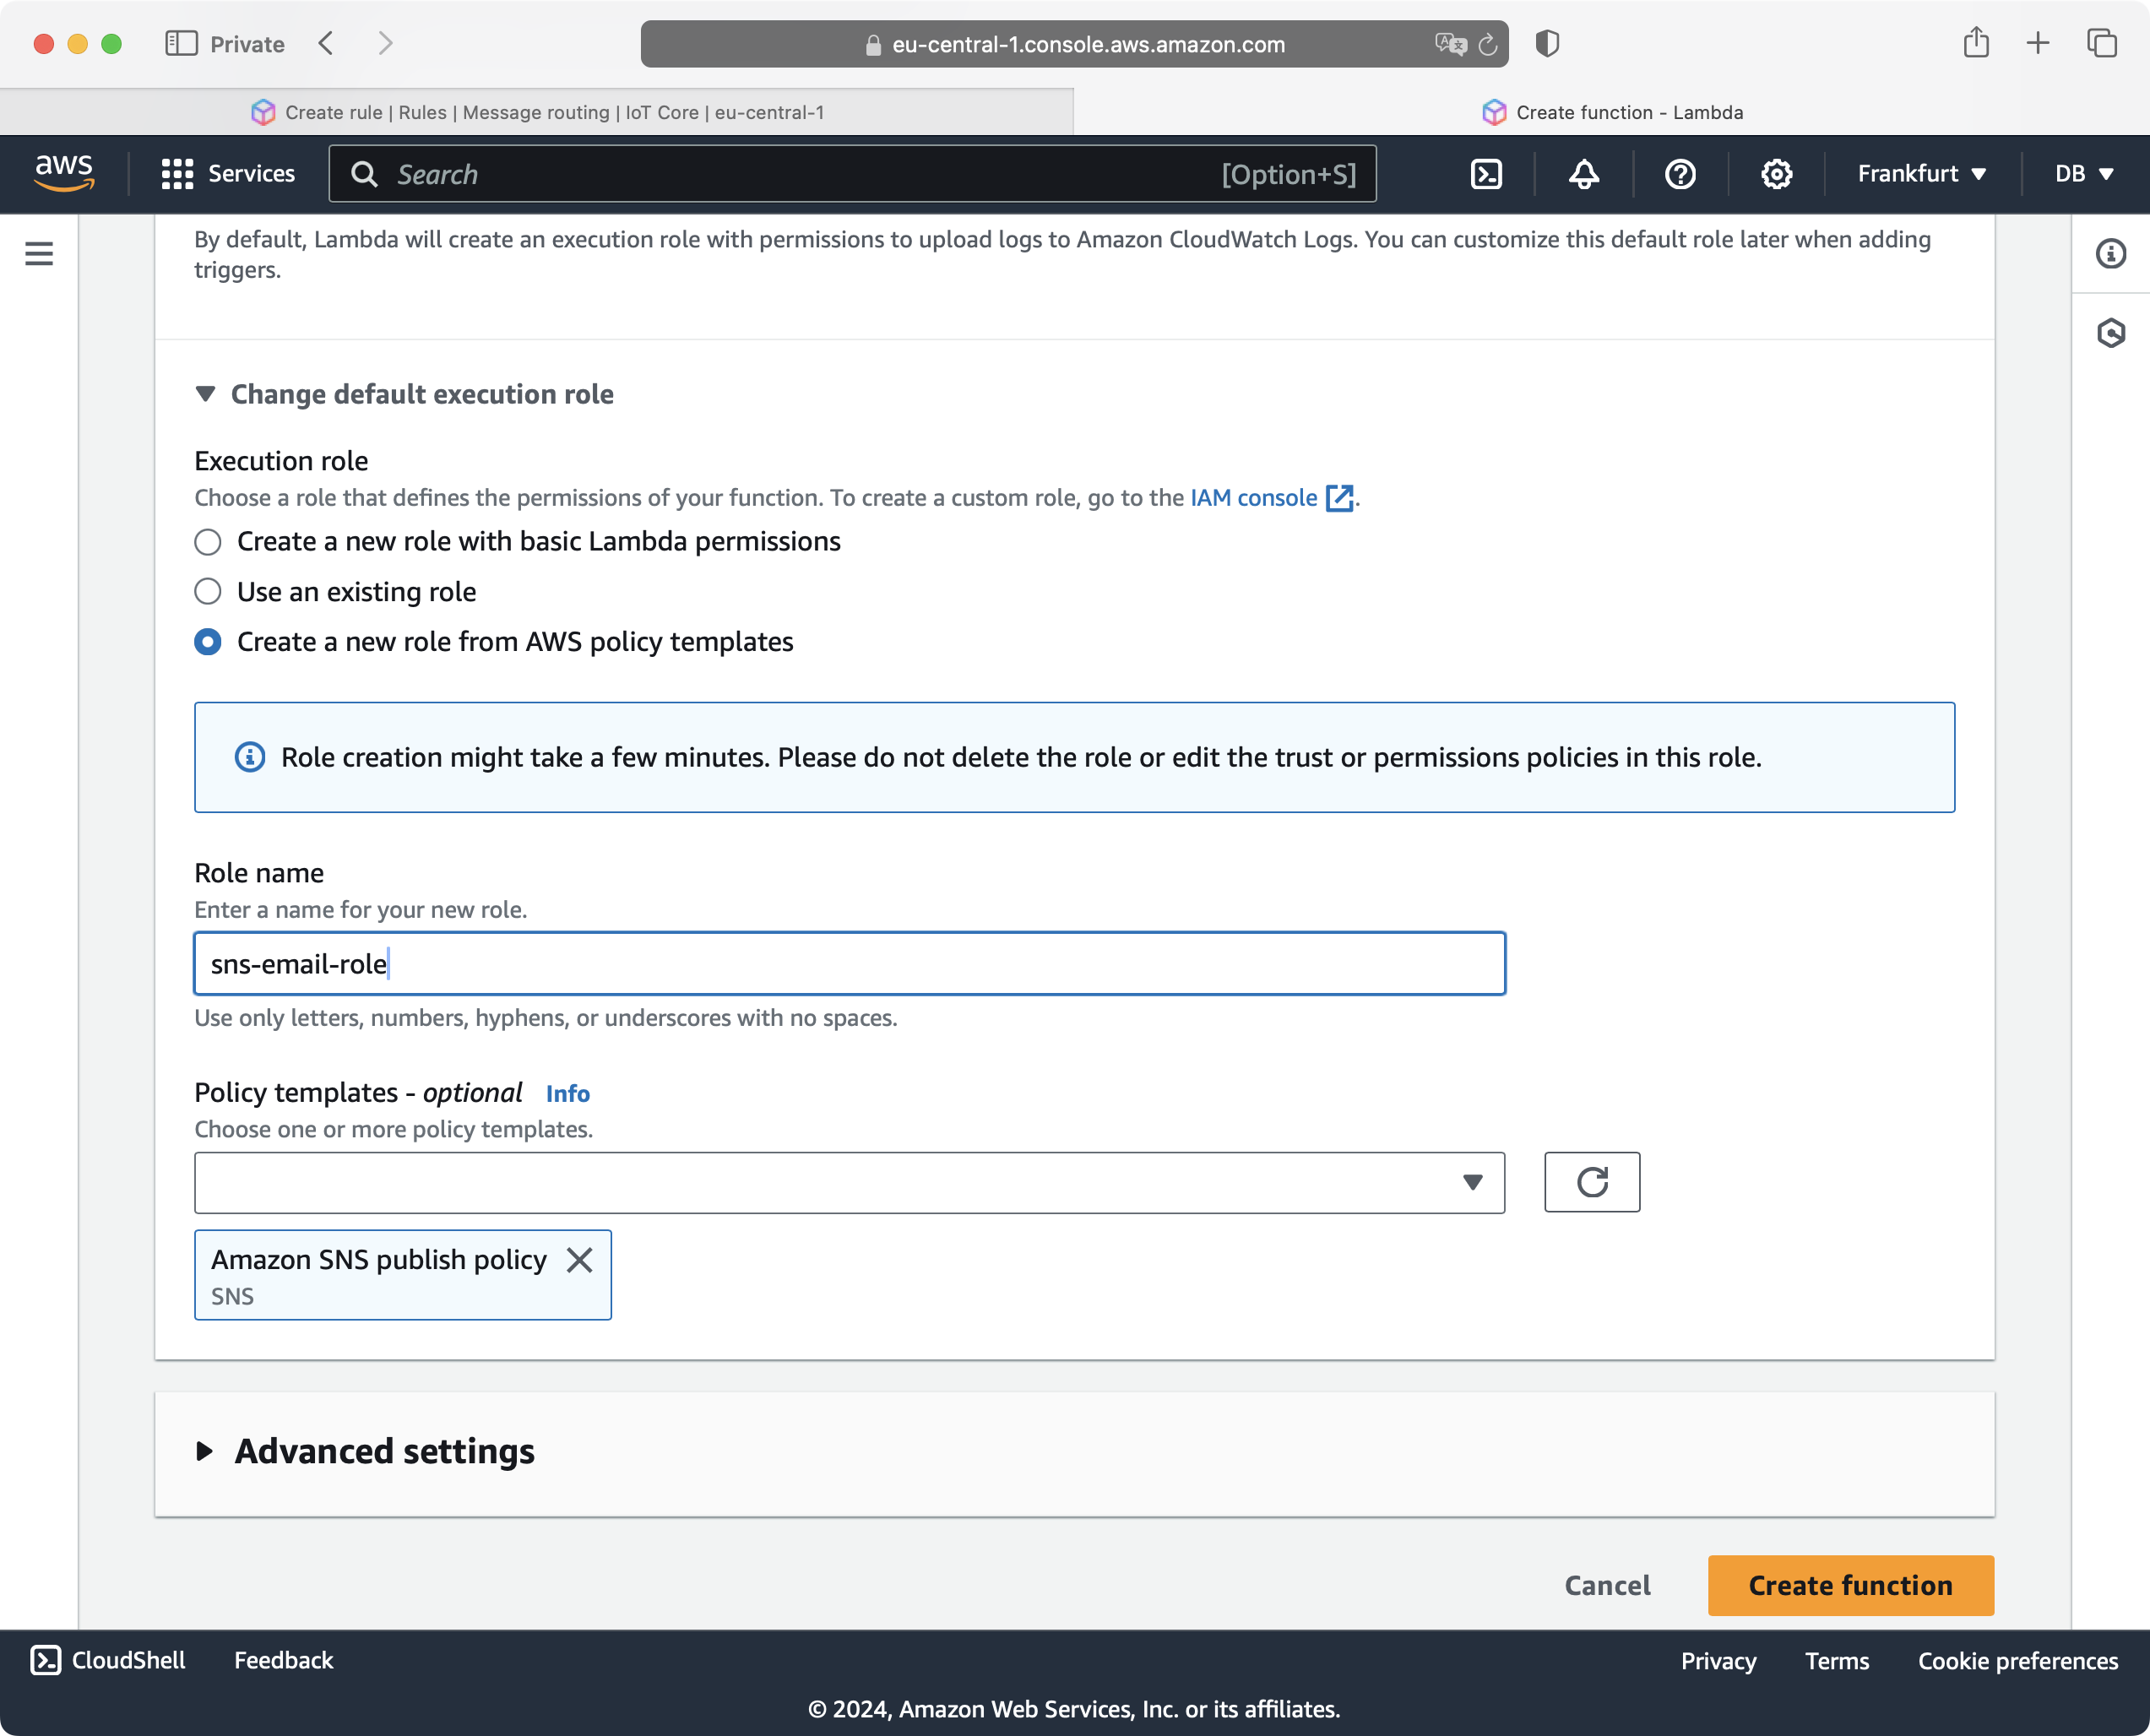Screen dimensions: 2150x1736
Task: Toggle 'Create a new role from AWS policy templates'
Action: click(207, 641)
